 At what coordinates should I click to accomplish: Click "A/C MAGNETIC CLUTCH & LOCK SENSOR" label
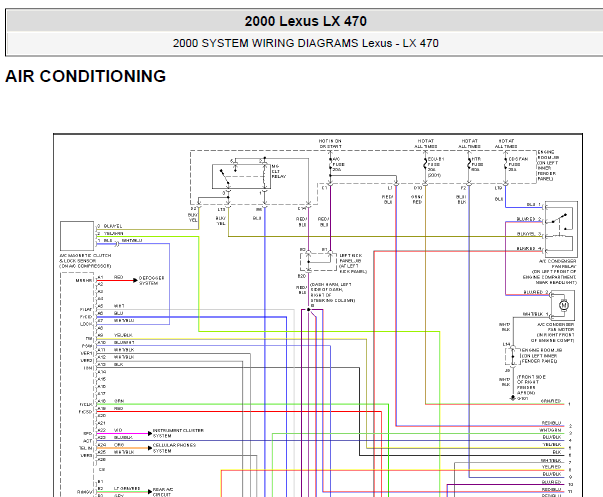point(85,261)
